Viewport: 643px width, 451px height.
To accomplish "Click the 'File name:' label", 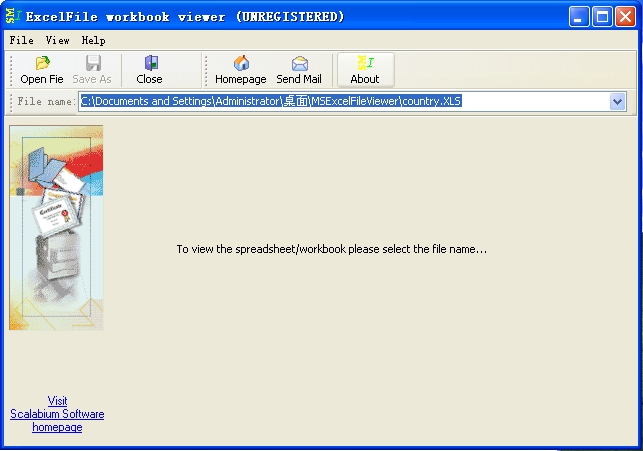I will 46,101.
